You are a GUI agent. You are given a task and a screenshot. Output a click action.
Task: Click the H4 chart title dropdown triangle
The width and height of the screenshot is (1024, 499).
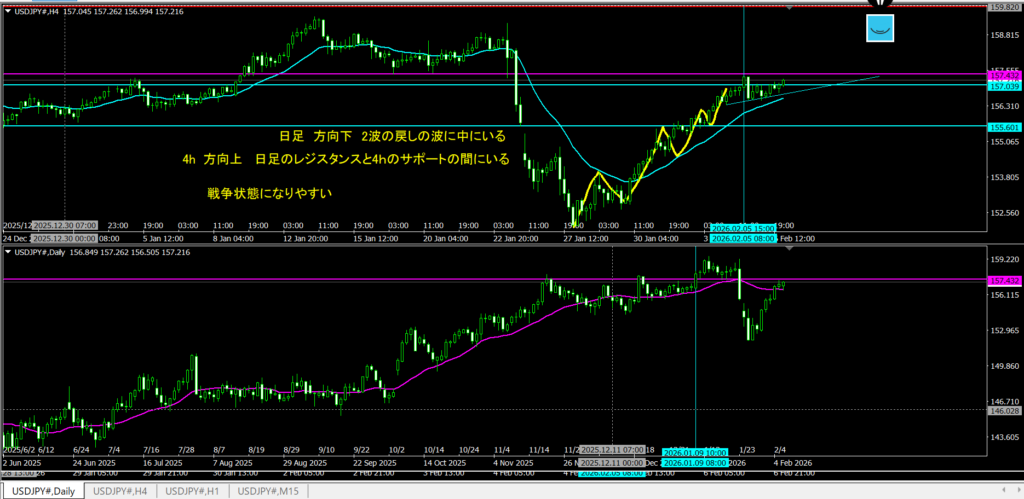10,10
